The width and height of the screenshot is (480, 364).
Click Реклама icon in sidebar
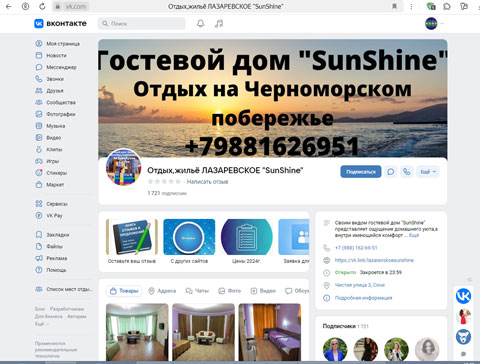pos(39,258)
